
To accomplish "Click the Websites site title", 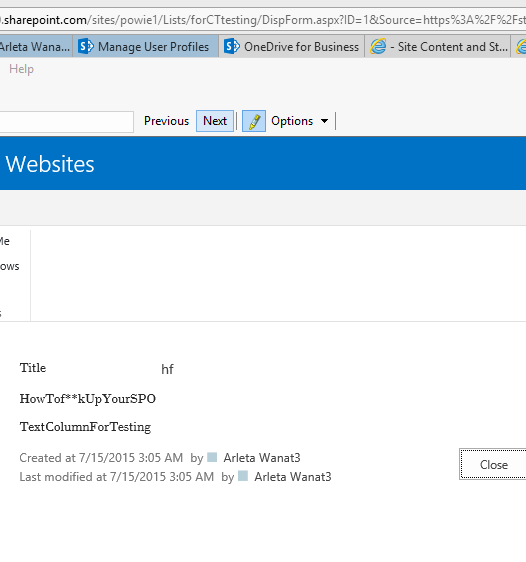I will pyautogui.click(x=50, y=164).
